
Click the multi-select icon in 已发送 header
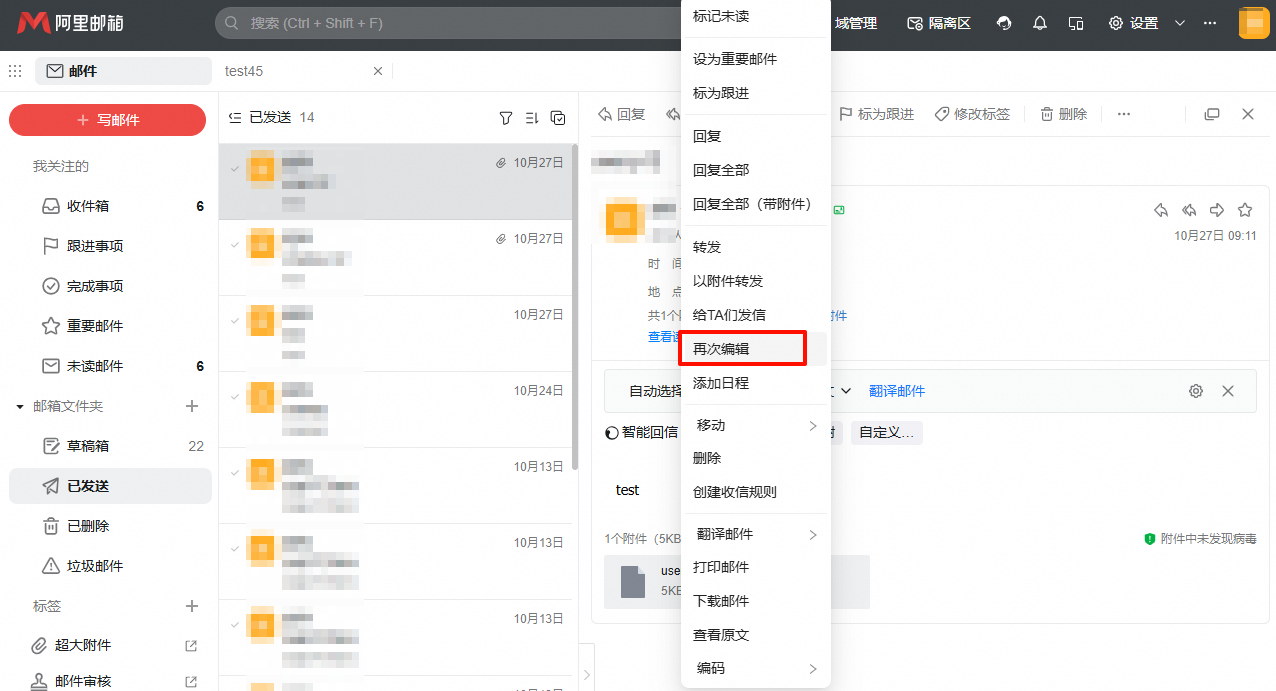click(x=558, y=118)
